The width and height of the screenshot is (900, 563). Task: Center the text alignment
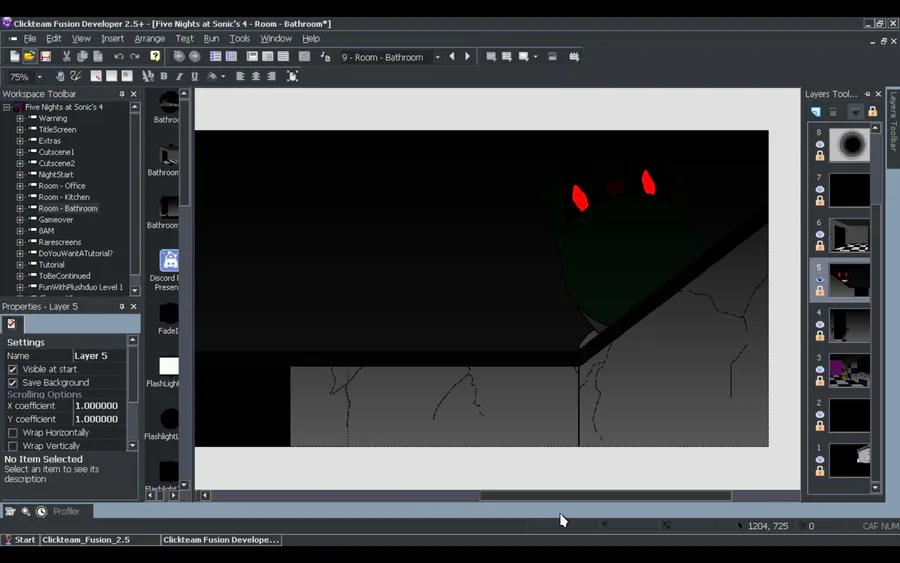pos(255,76)
